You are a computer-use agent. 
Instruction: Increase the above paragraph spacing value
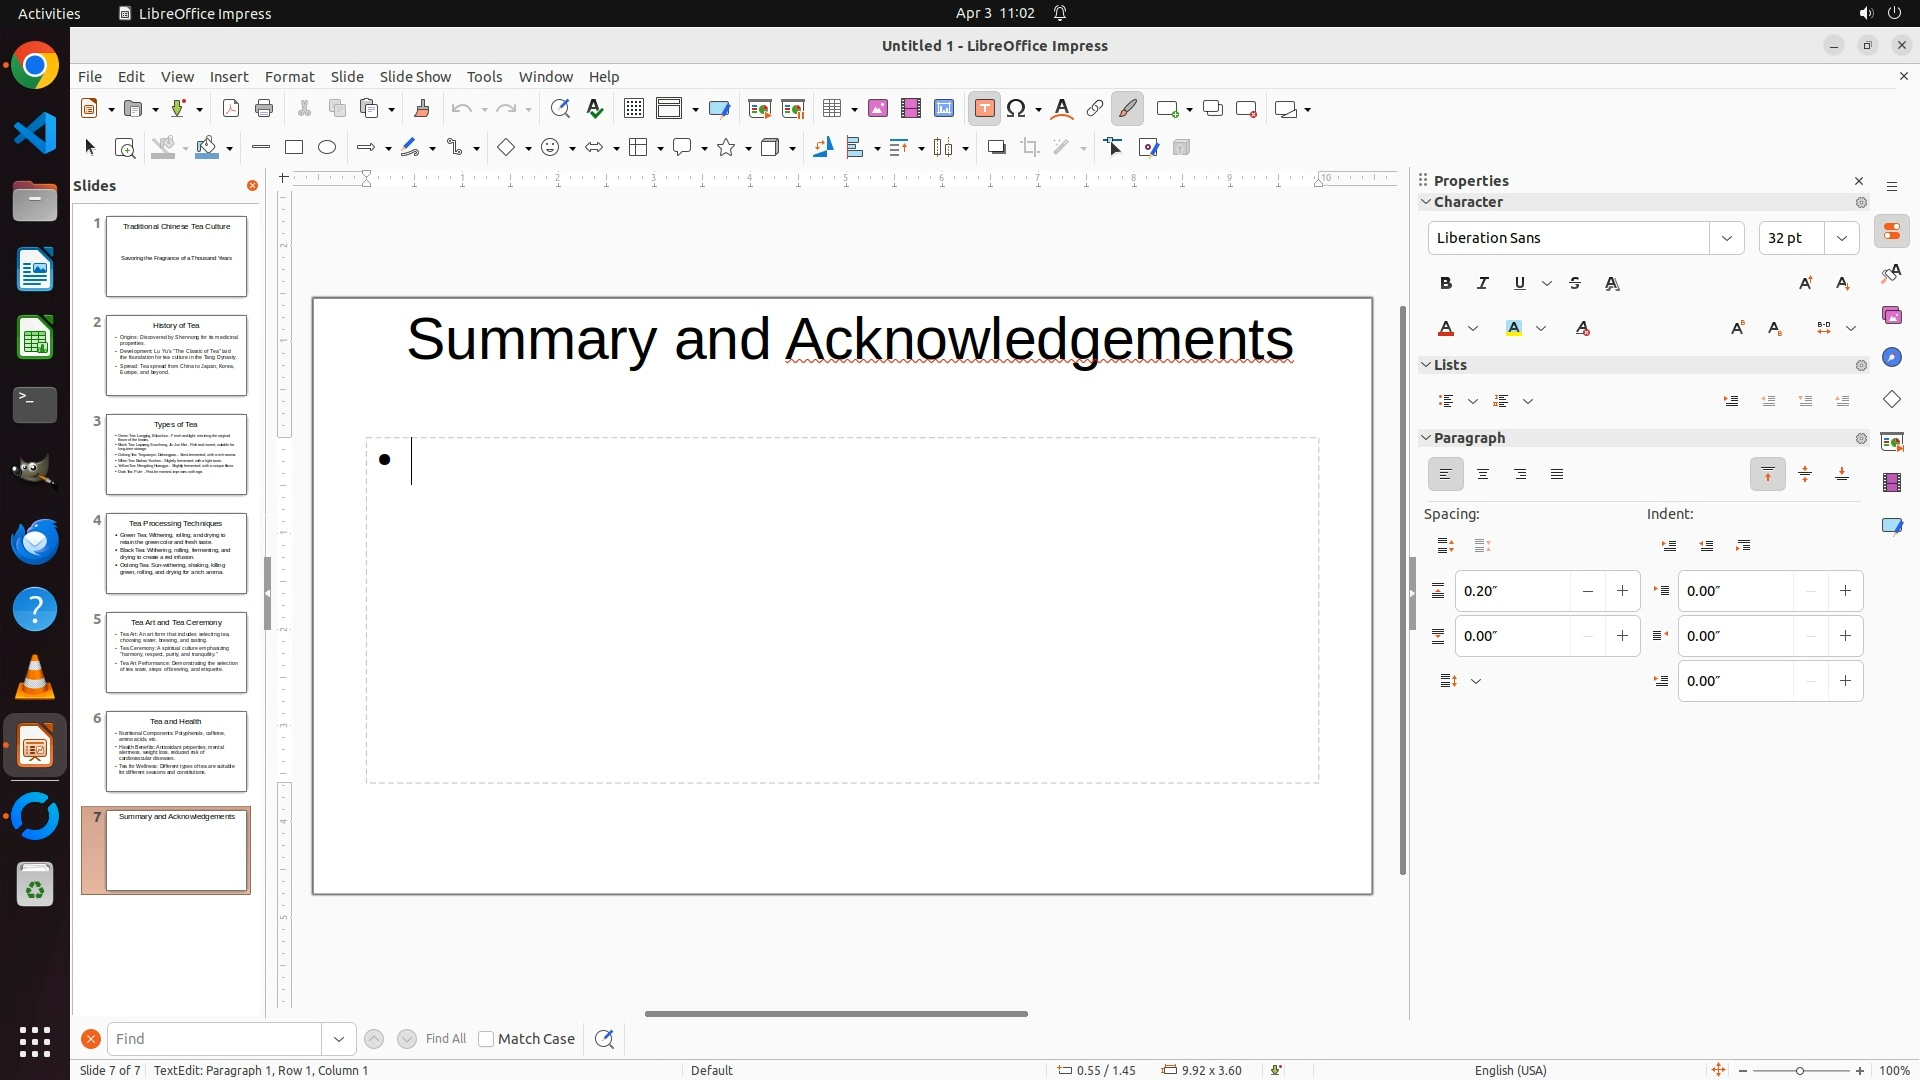coord(1622,592)
